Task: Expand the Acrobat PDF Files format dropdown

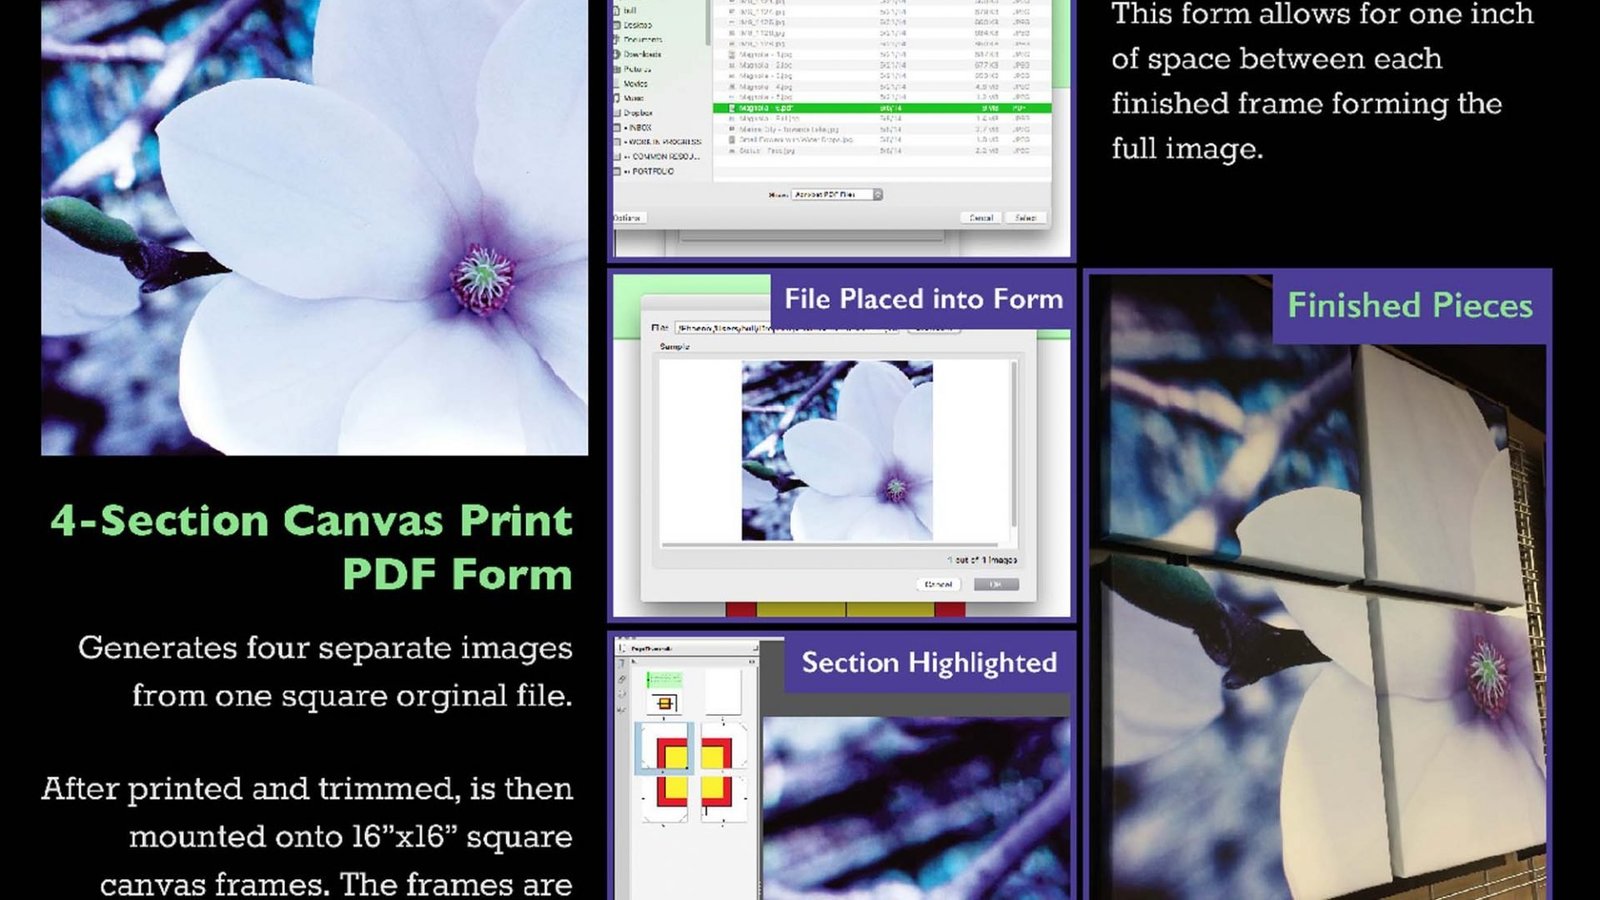Action: pyautogui.click(x=877, y=194)
